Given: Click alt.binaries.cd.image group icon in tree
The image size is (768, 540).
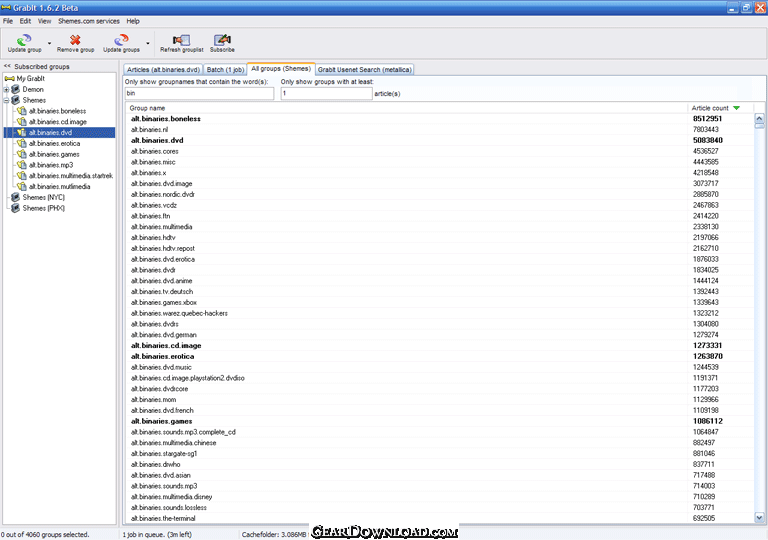Looking at the screenshot, I should click(x=22, y=122).
